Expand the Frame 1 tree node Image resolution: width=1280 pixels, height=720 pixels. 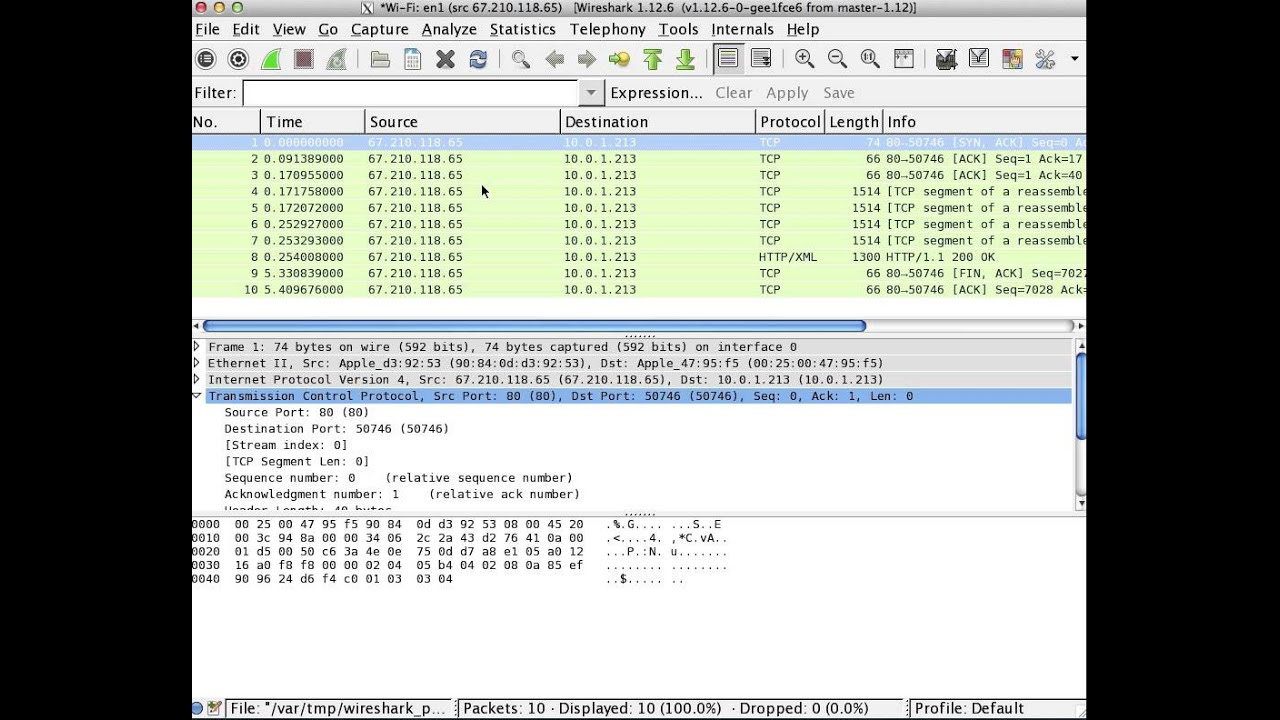coord(197,347)
